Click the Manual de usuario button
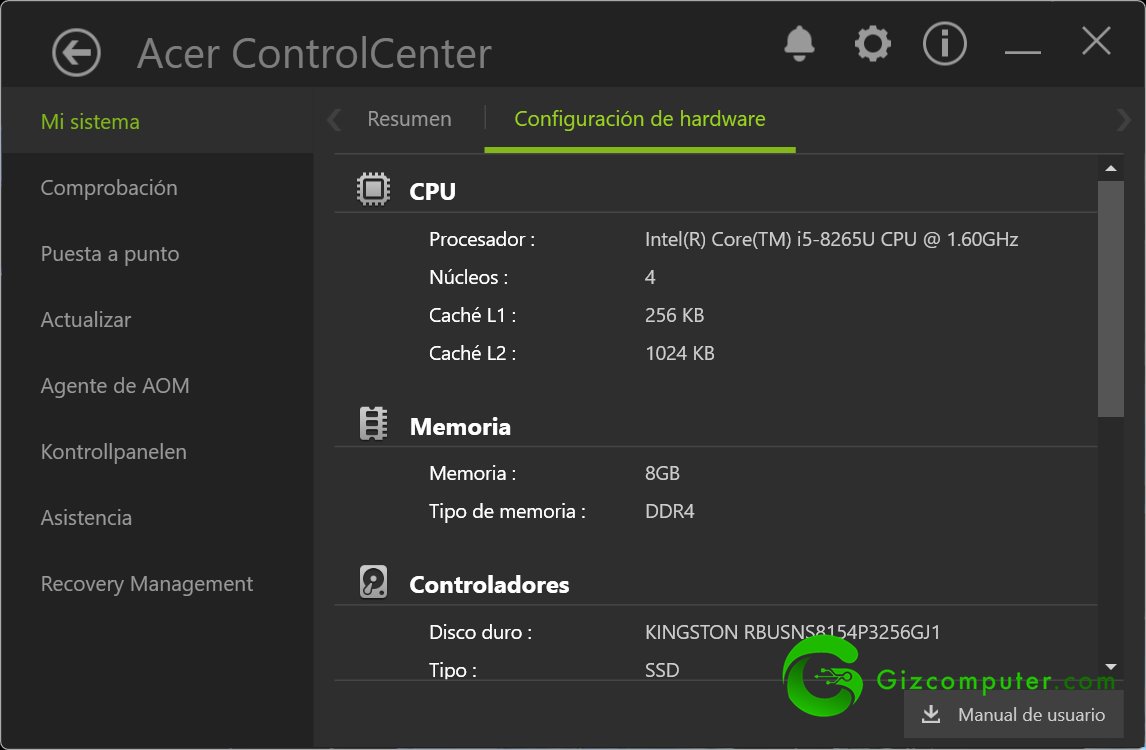The image size is (1146, 750). (1014, 714)
